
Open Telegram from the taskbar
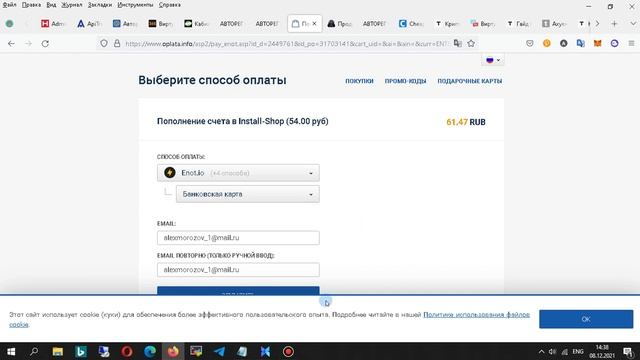point(219,351)
